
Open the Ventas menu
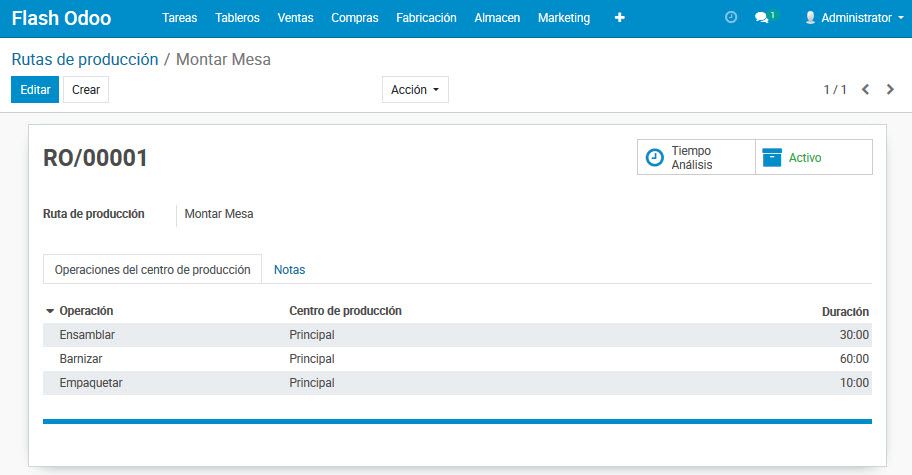tap(295, 18)
